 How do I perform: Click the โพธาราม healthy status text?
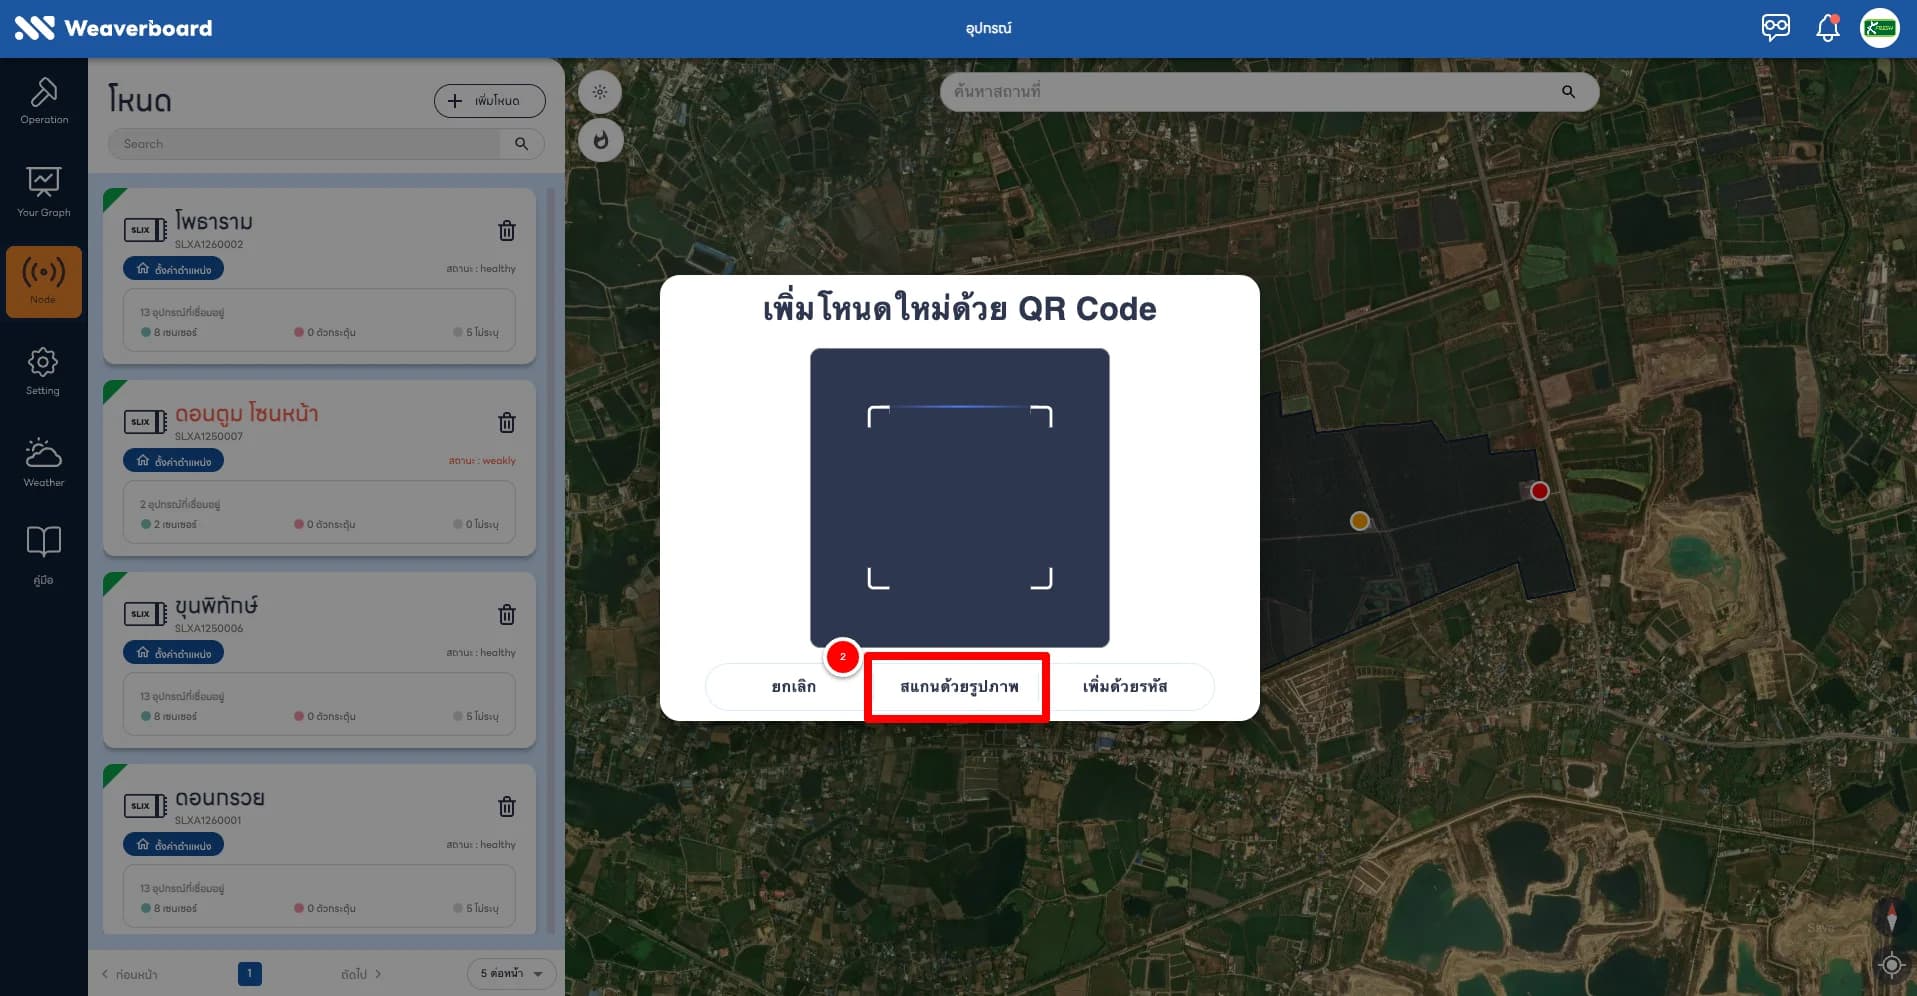tap(481, 269)
